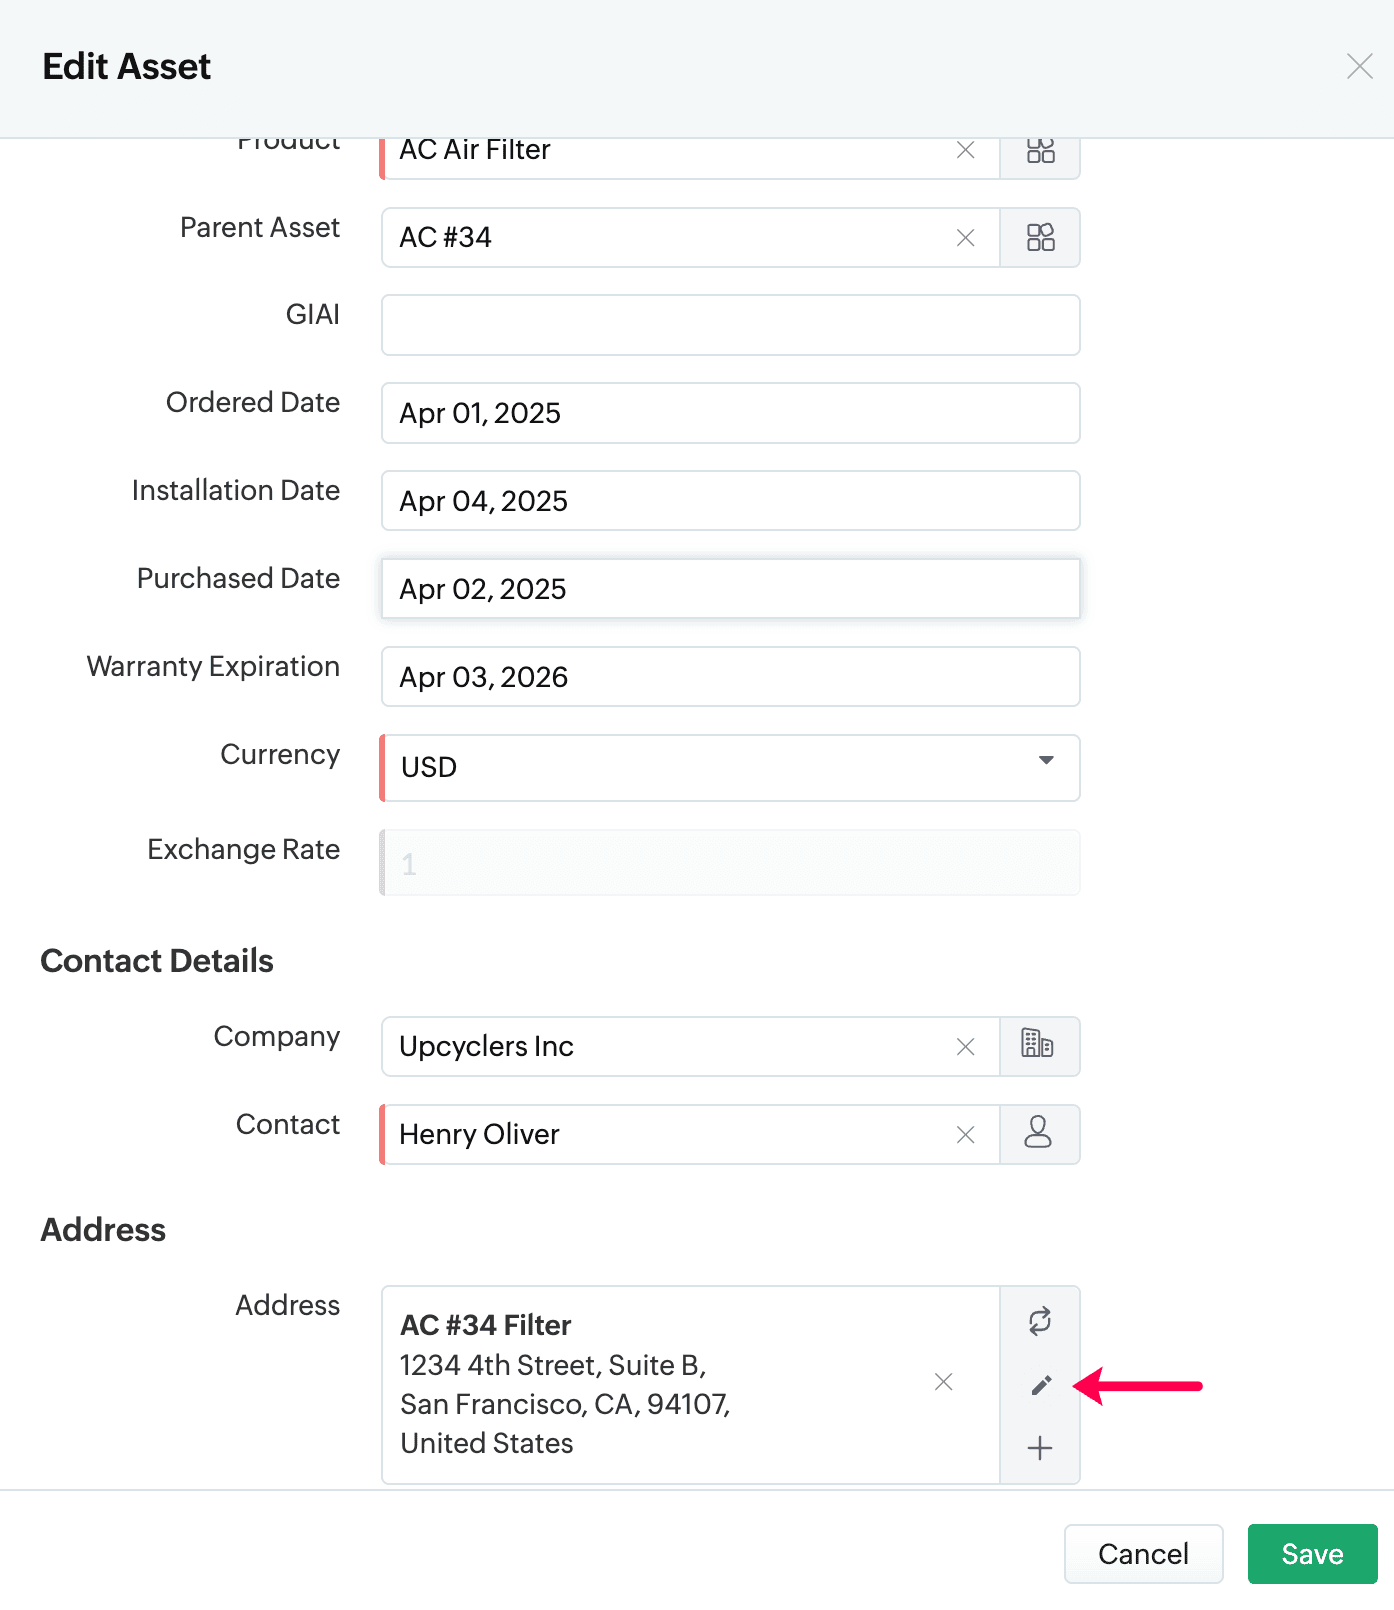Clear Henry Oliver contact value

[x=965, y=1135]
